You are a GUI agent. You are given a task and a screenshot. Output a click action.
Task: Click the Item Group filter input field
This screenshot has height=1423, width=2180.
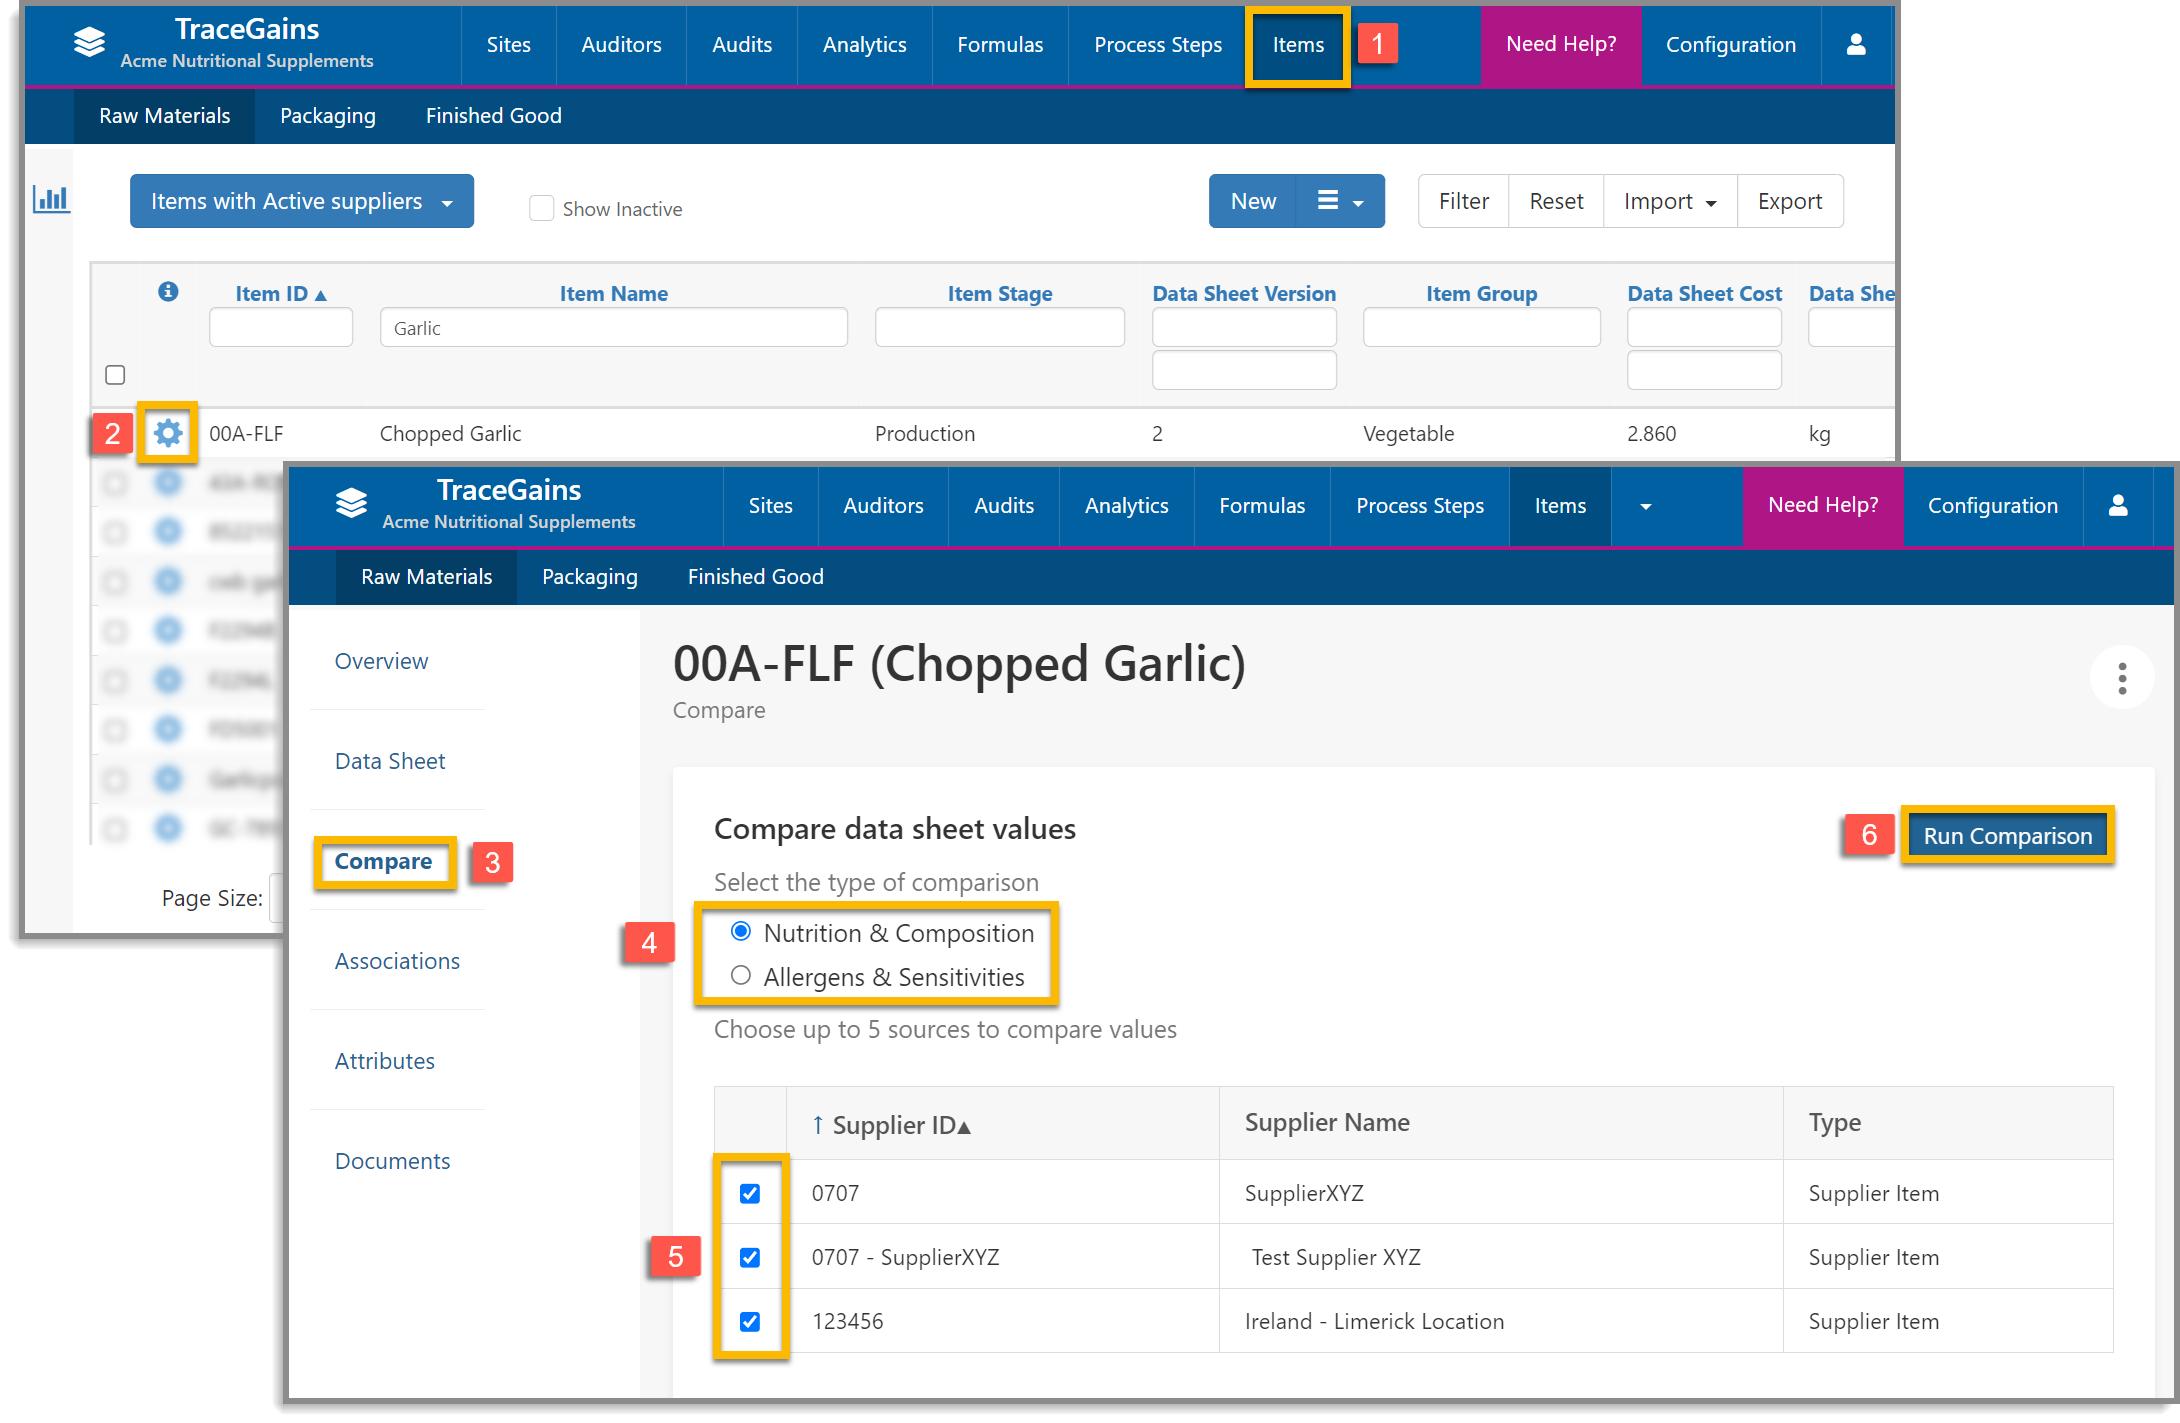pyautogui.click(x=1482, y=328)
